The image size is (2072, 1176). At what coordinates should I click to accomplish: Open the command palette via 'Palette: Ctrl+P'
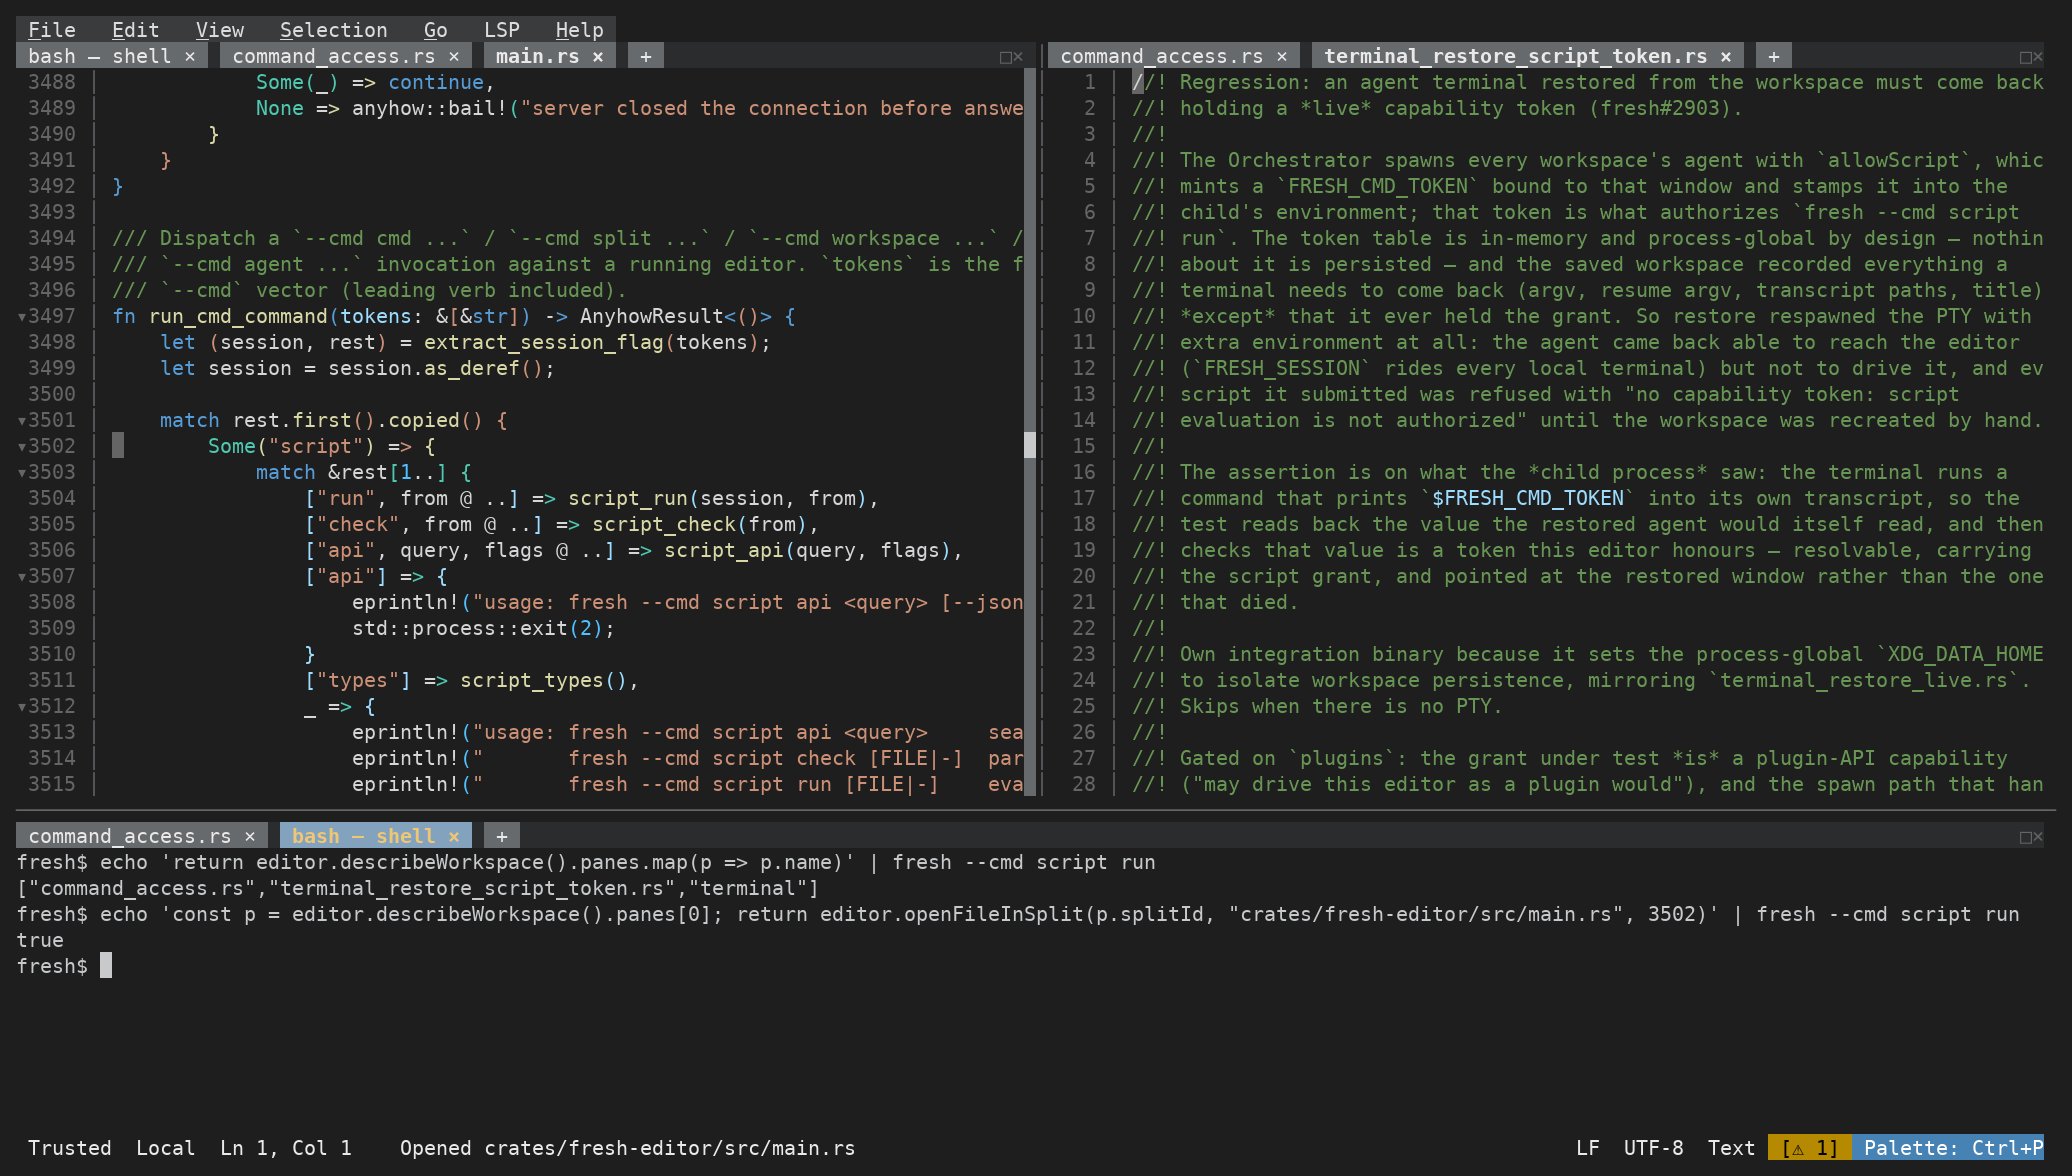click(1948, 1148)
